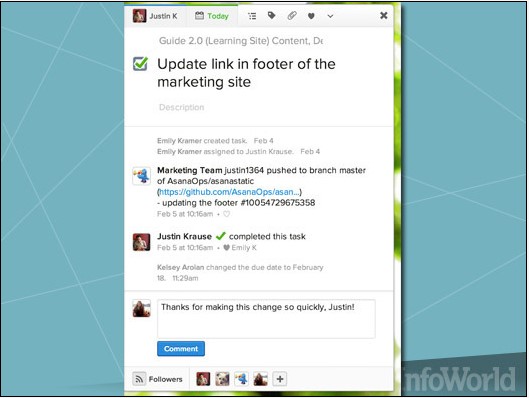Image resolution: width=529 pixels, height=398 pixels.
Task: Open the Guide 2.0 project breadcrumb
Action: coord(241,41)
